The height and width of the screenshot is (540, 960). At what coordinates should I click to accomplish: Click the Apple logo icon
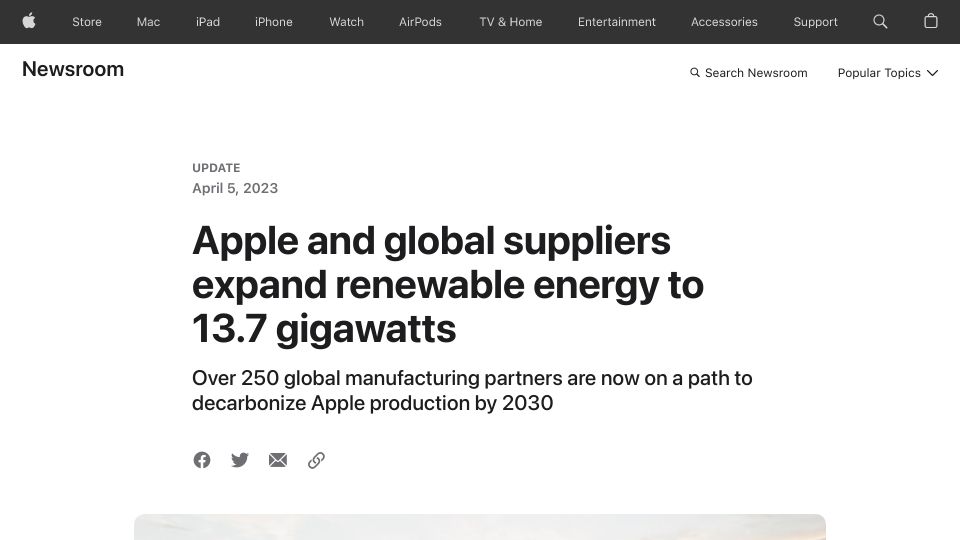pyautogui.click(x=29, y=21)
